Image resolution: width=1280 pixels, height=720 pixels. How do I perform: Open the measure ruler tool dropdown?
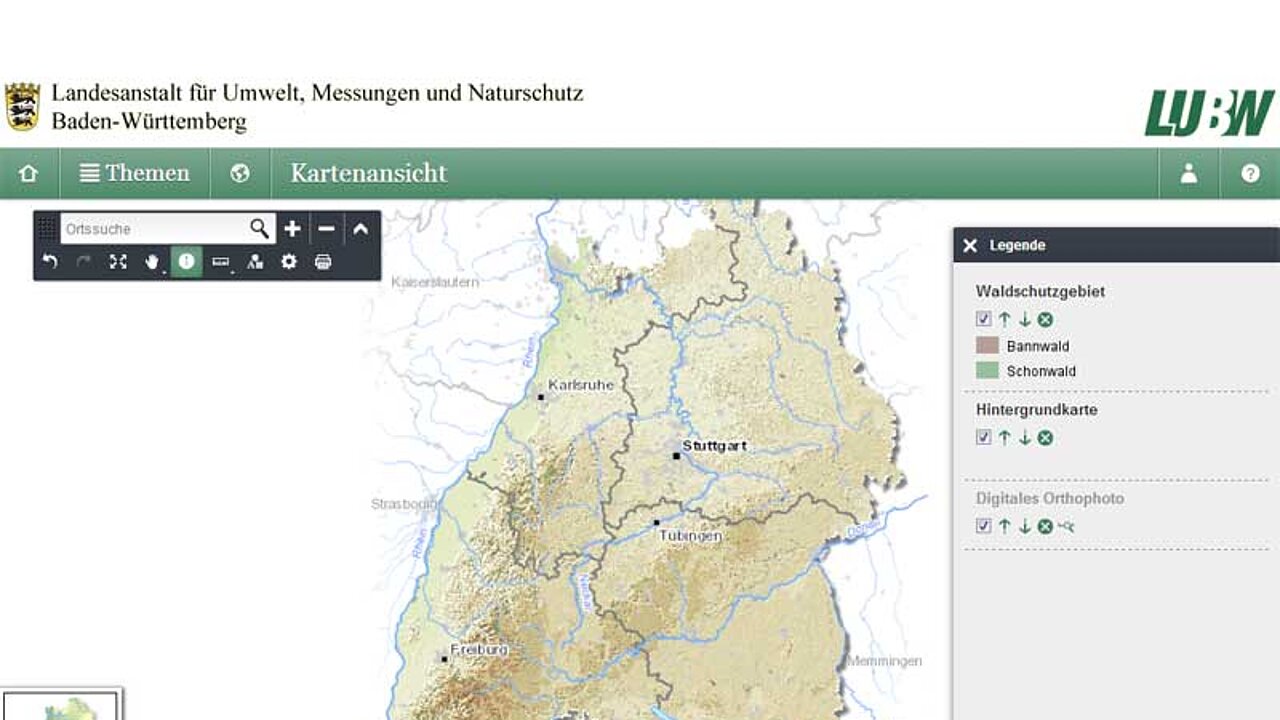(x=221, y=262)
